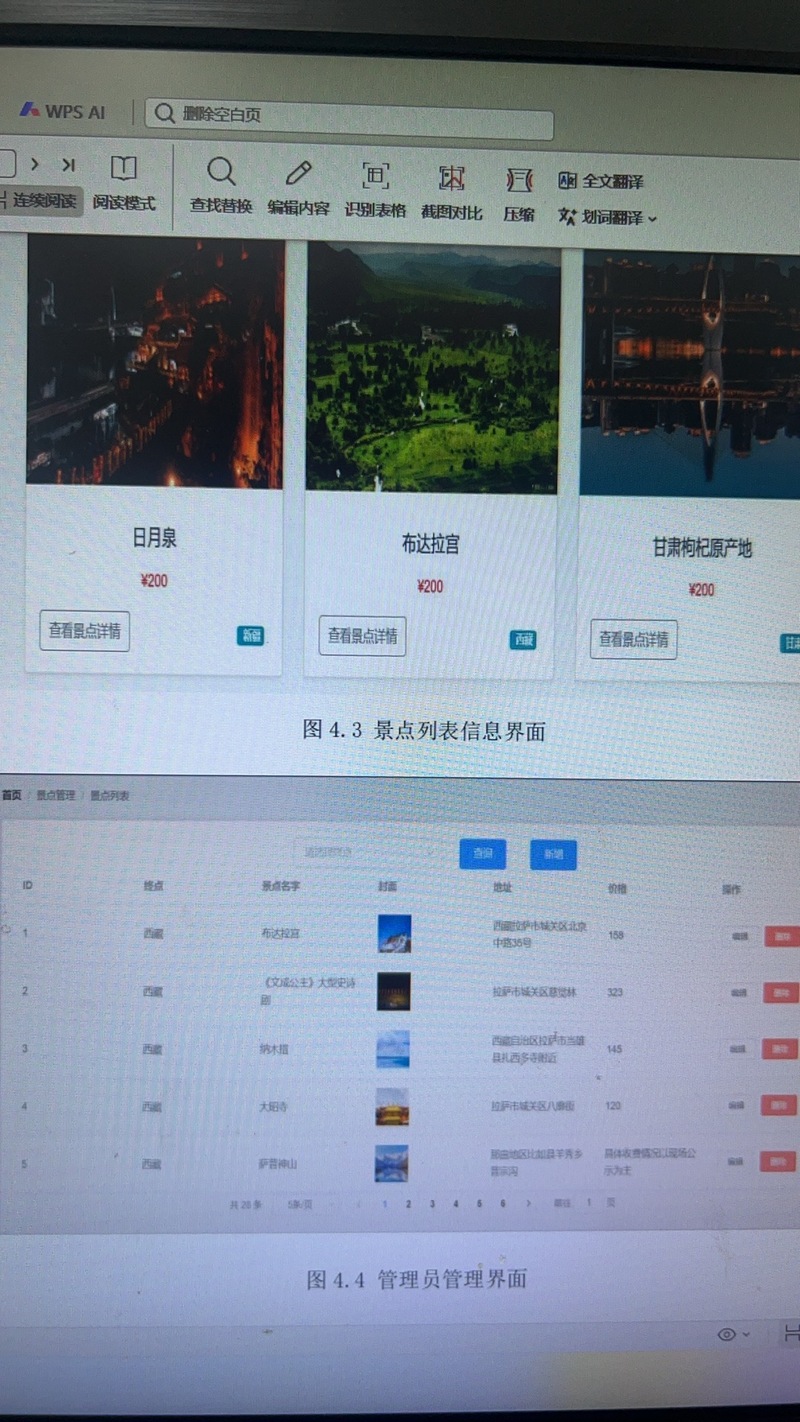The image size is (800, 1422).
Task: Go to pagination page 6
Action: point(503,1204)
